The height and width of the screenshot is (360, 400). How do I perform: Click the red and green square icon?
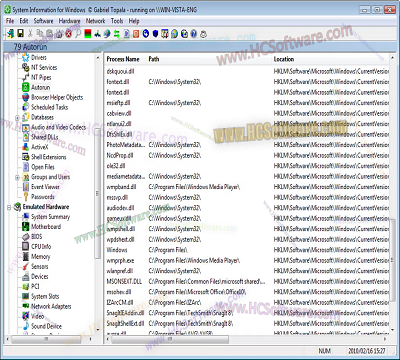tap(88, 33)
